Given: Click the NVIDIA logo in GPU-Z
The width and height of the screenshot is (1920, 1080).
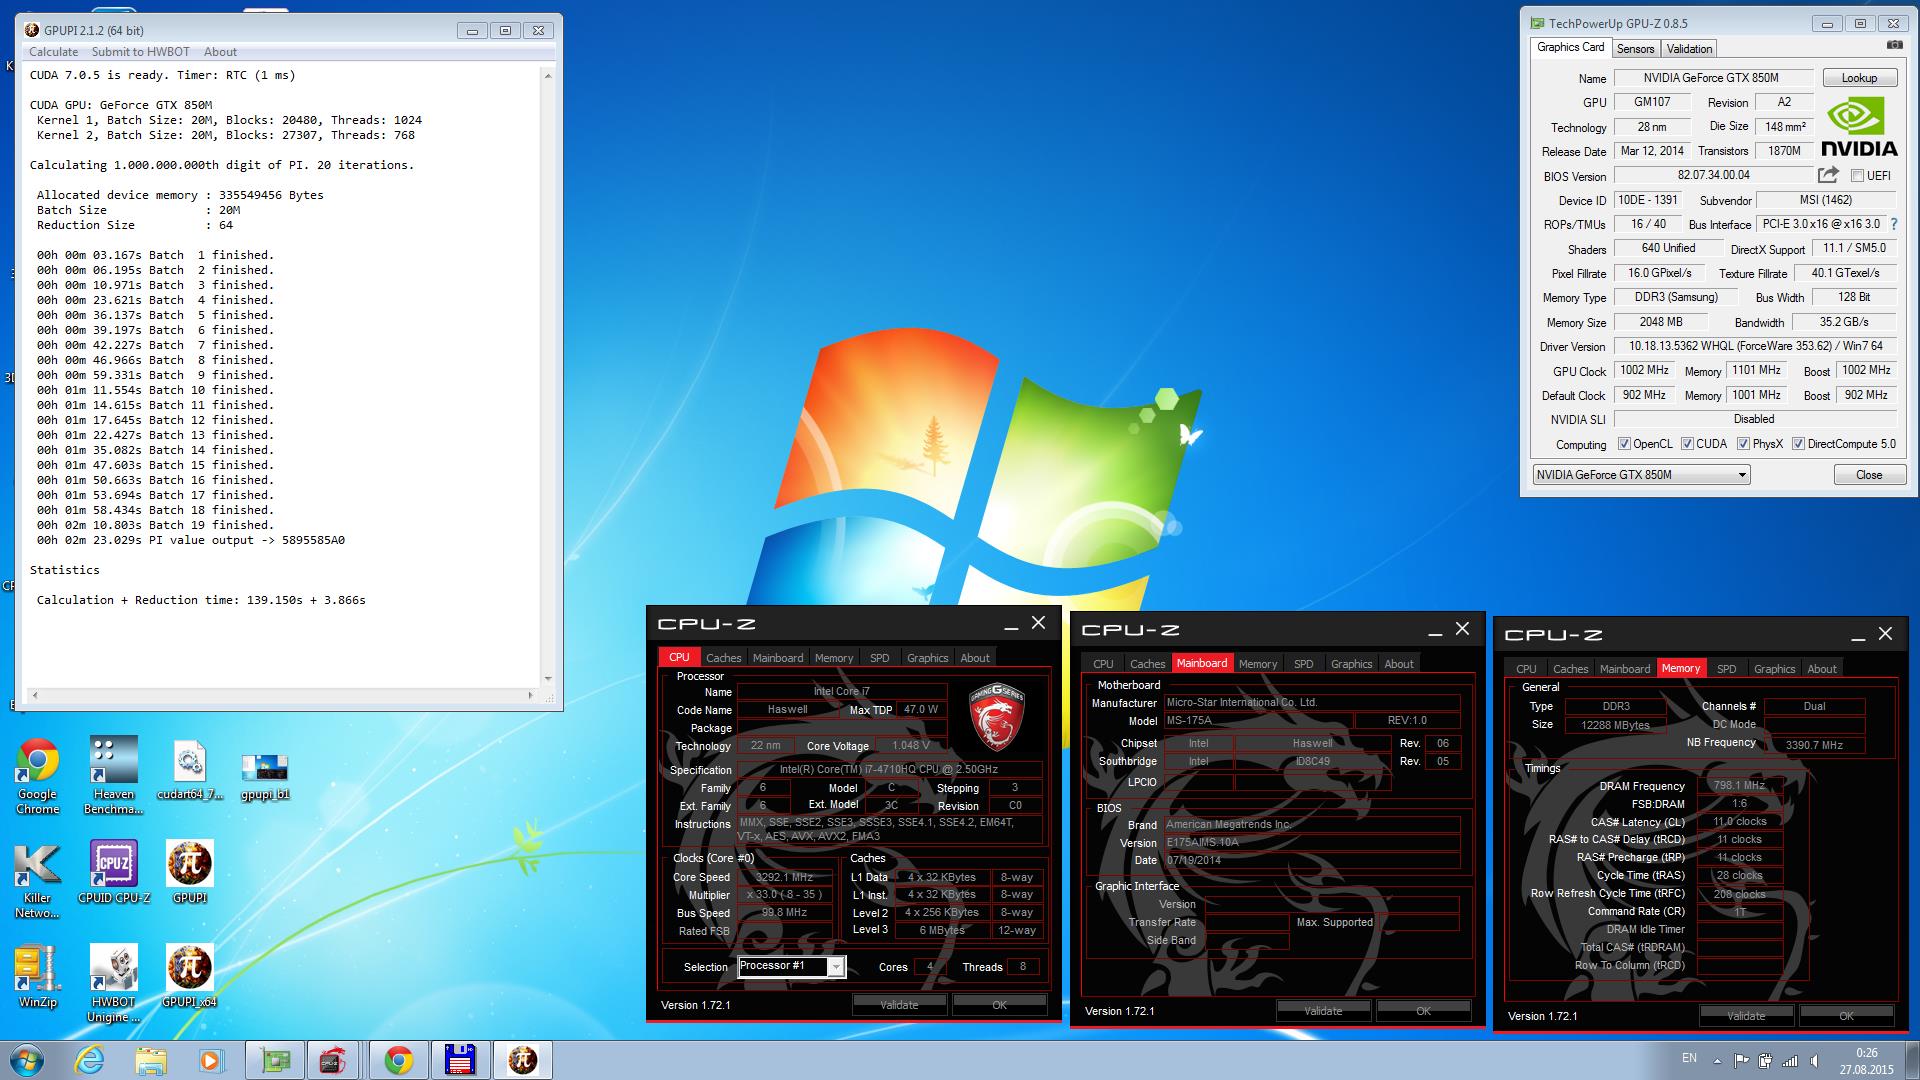Looking at the screenshot, I should pyautogui.click(x=1858, y=126).
